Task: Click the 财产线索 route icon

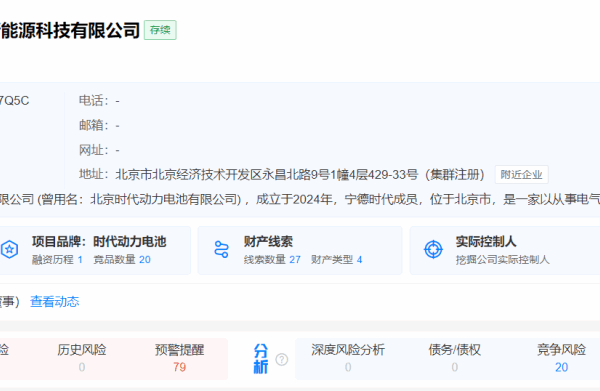Action: (x=221, y=249)
